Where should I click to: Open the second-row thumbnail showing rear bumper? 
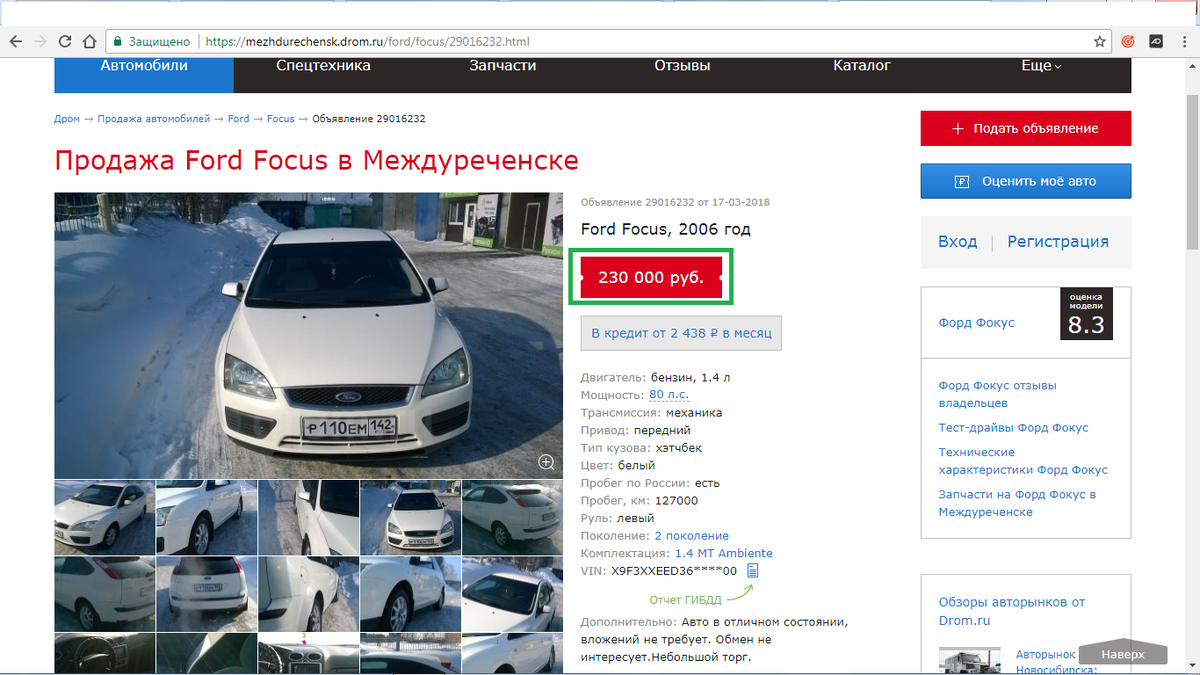[x=206, y=593]
